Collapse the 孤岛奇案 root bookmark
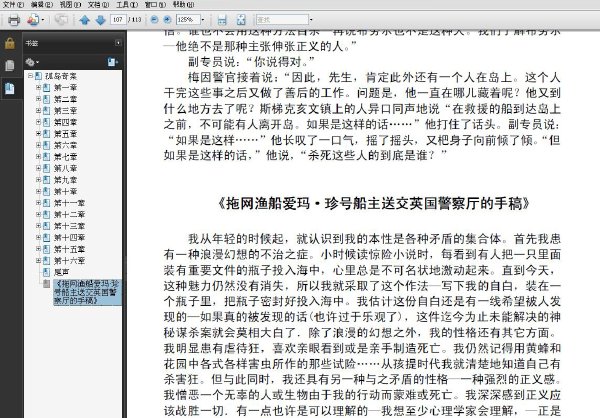The width and height of the screenshot is (600, 418). coord(30,76)
